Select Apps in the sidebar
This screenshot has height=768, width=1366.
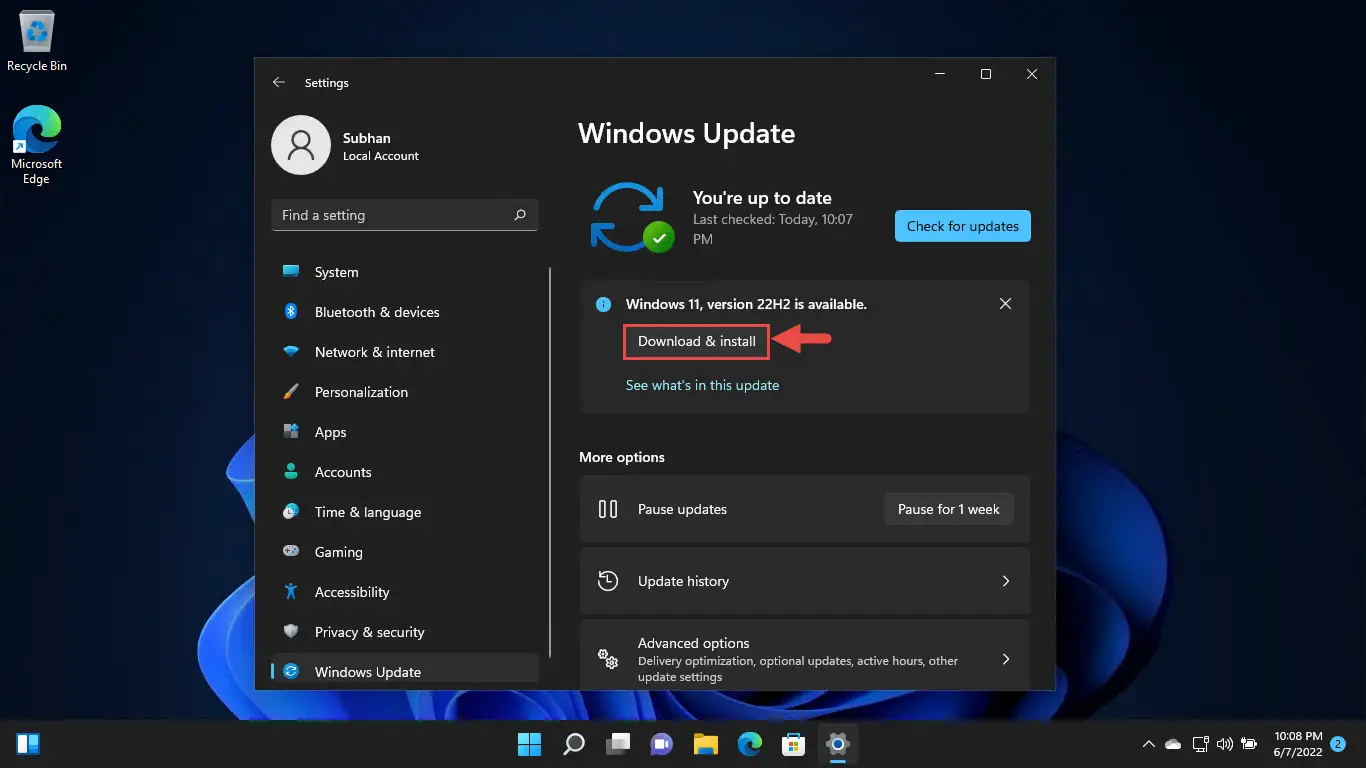point(405,432)
